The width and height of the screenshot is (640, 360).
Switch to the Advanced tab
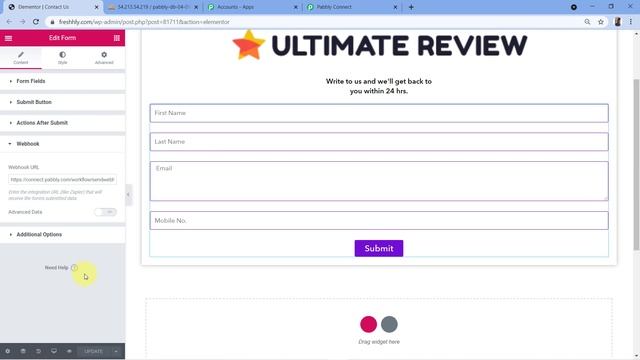(104, 58)
